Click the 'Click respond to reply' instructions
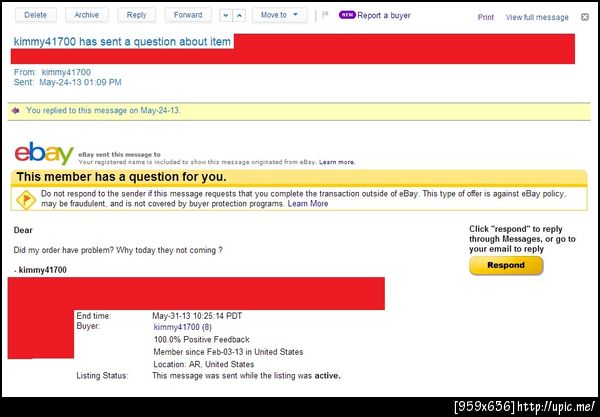 pos(522,239)
